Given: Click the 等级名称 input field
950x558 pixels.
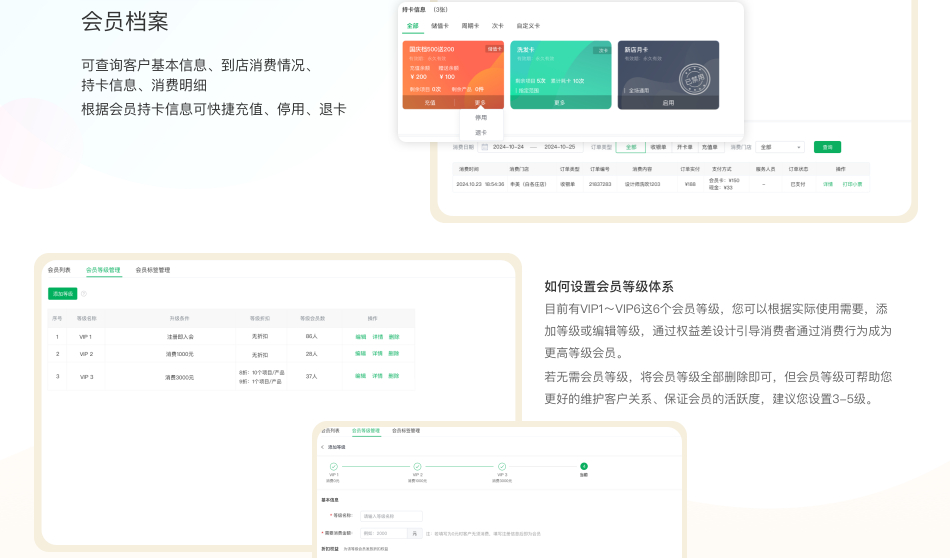Looking at the screenshot, I should pos(391,516).
